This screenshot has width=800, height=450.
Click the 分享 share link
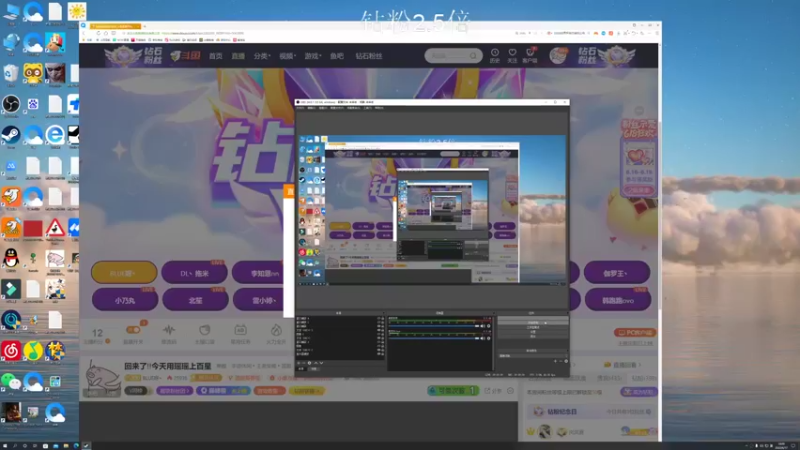[x=493, y=391]
